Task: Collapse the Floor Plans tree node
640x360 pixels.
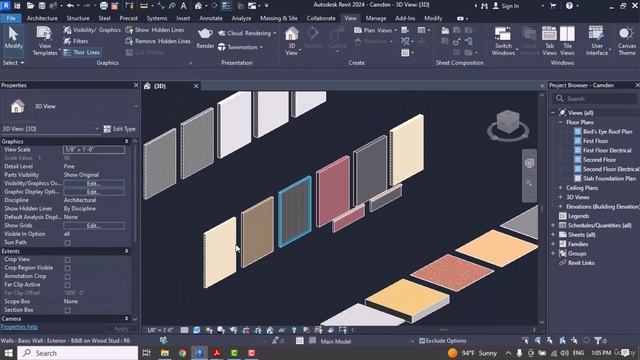Action: click(x=560, y=122)
